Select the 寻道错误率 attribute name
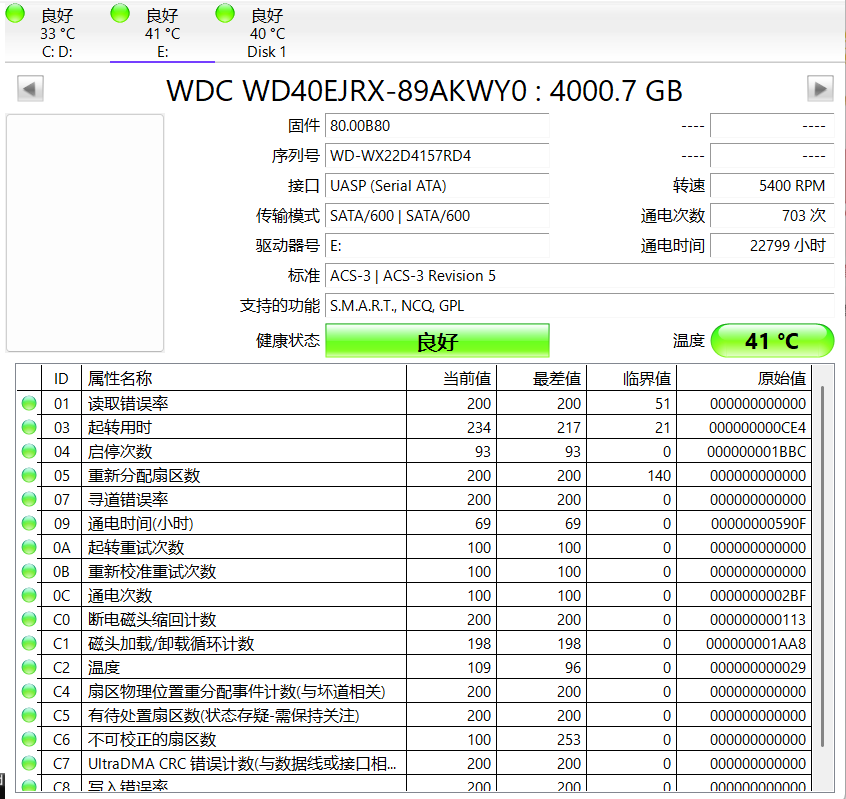Viewport: 846px width, 799px height. pos(128,500)
